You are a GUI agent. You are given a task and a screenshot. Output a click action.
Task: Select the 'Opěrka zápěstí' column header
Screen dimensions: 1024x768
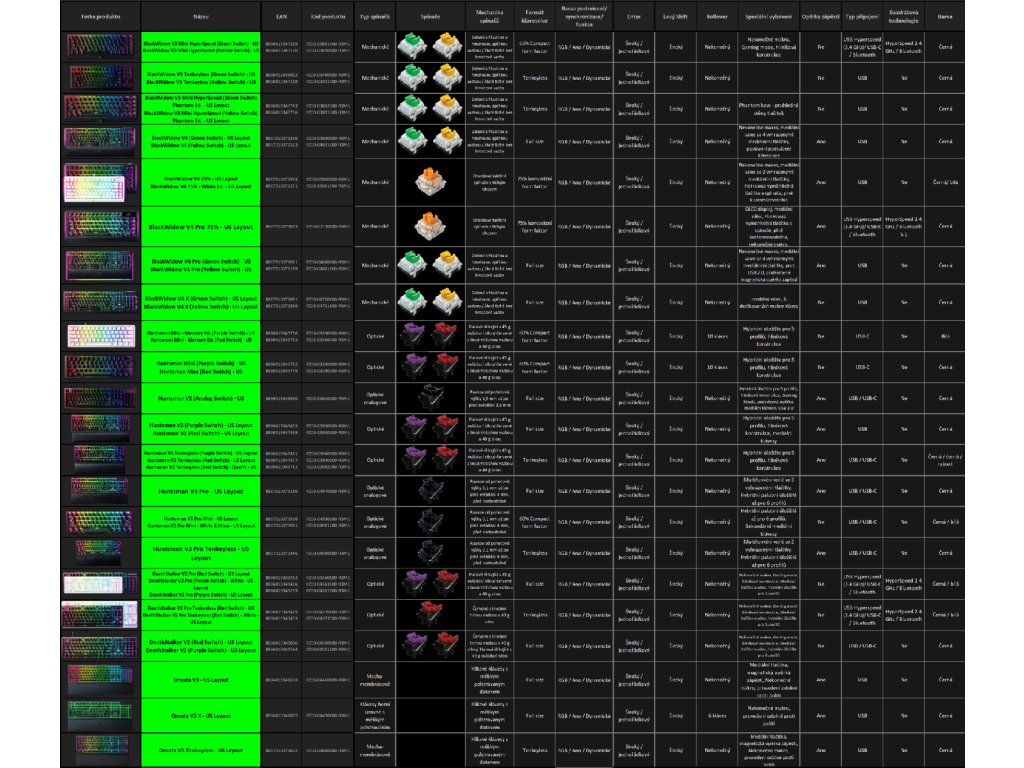pos(821,17)
